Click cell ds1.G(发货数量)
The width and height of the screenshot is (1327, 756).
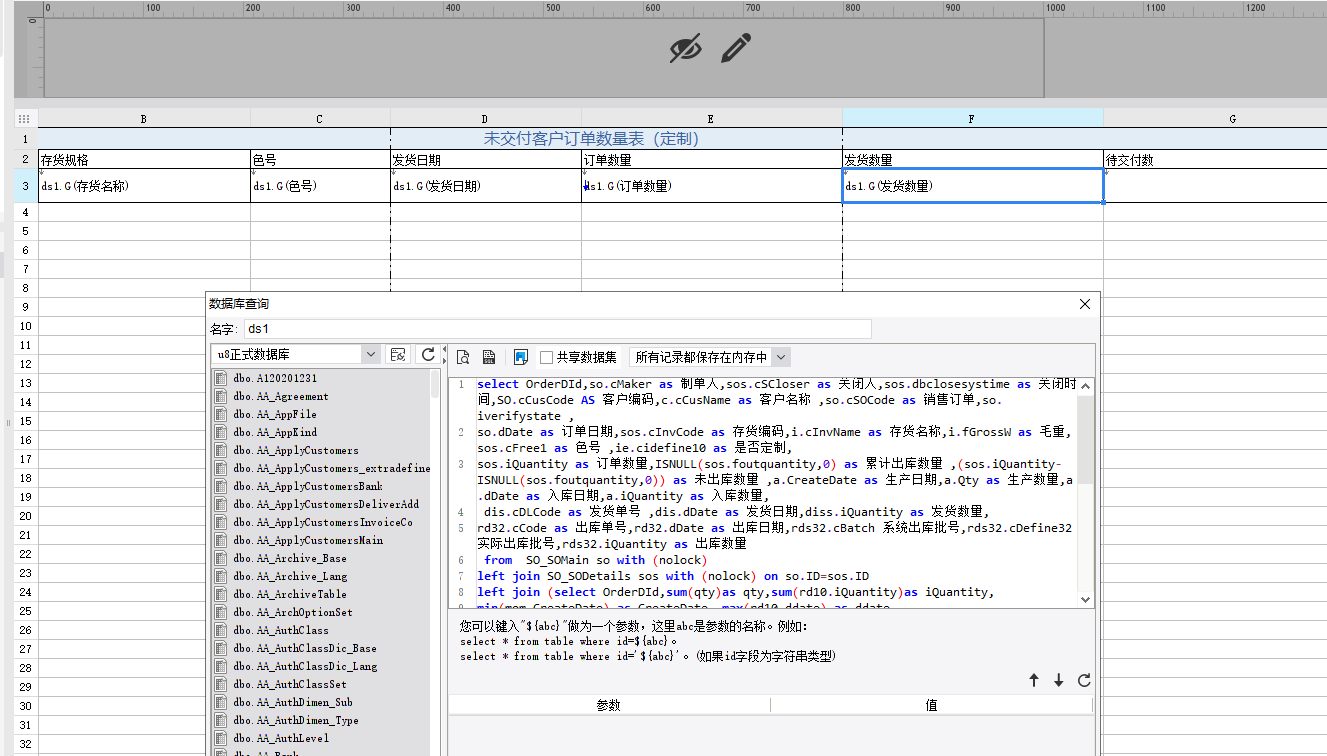pyautogui.click(x=972, y=186)
